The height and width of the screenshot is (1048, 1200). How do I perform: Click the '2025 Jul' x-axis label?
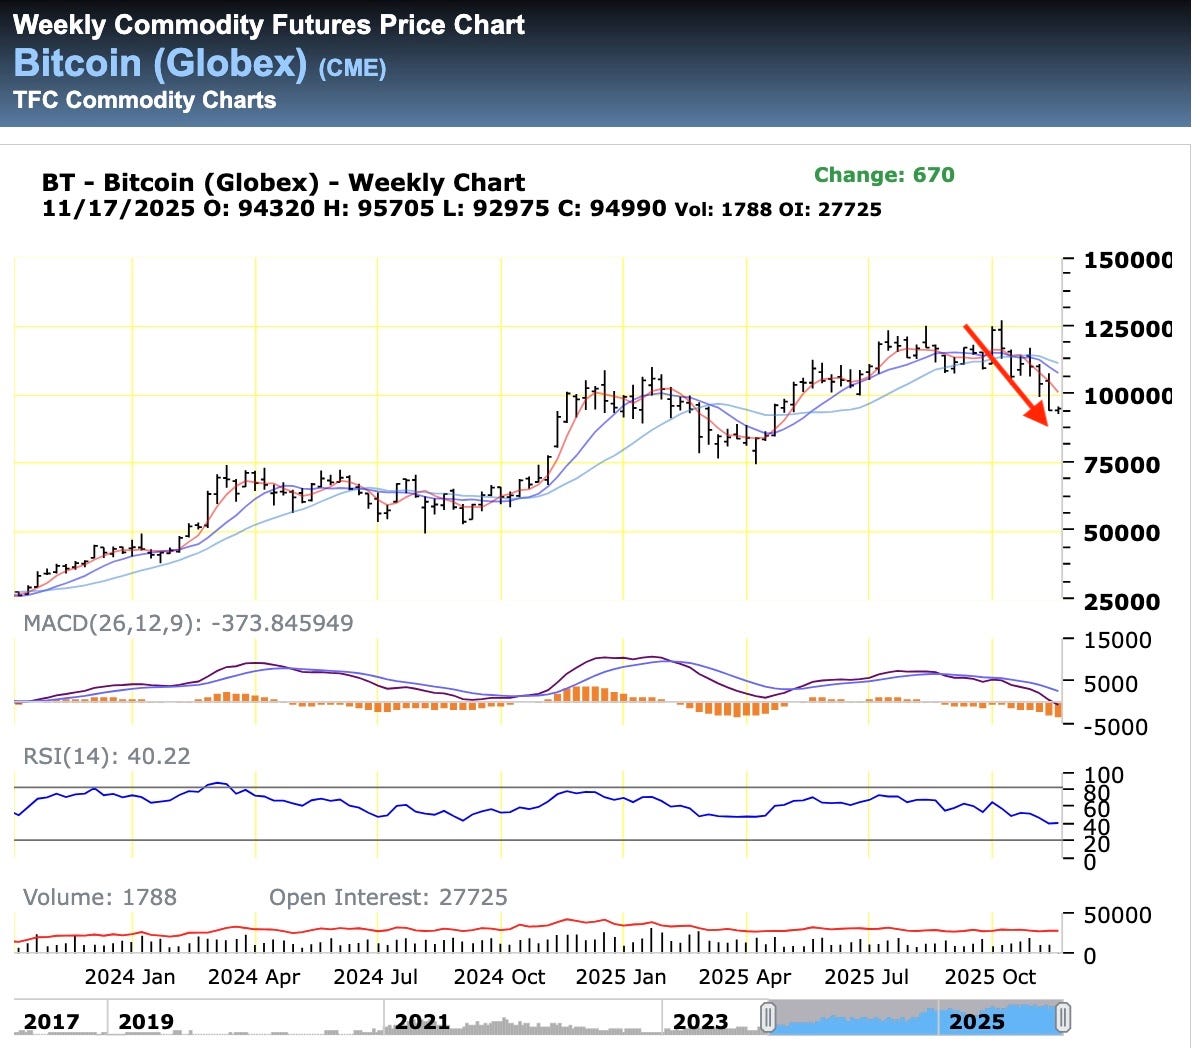(x=867, y=977)
